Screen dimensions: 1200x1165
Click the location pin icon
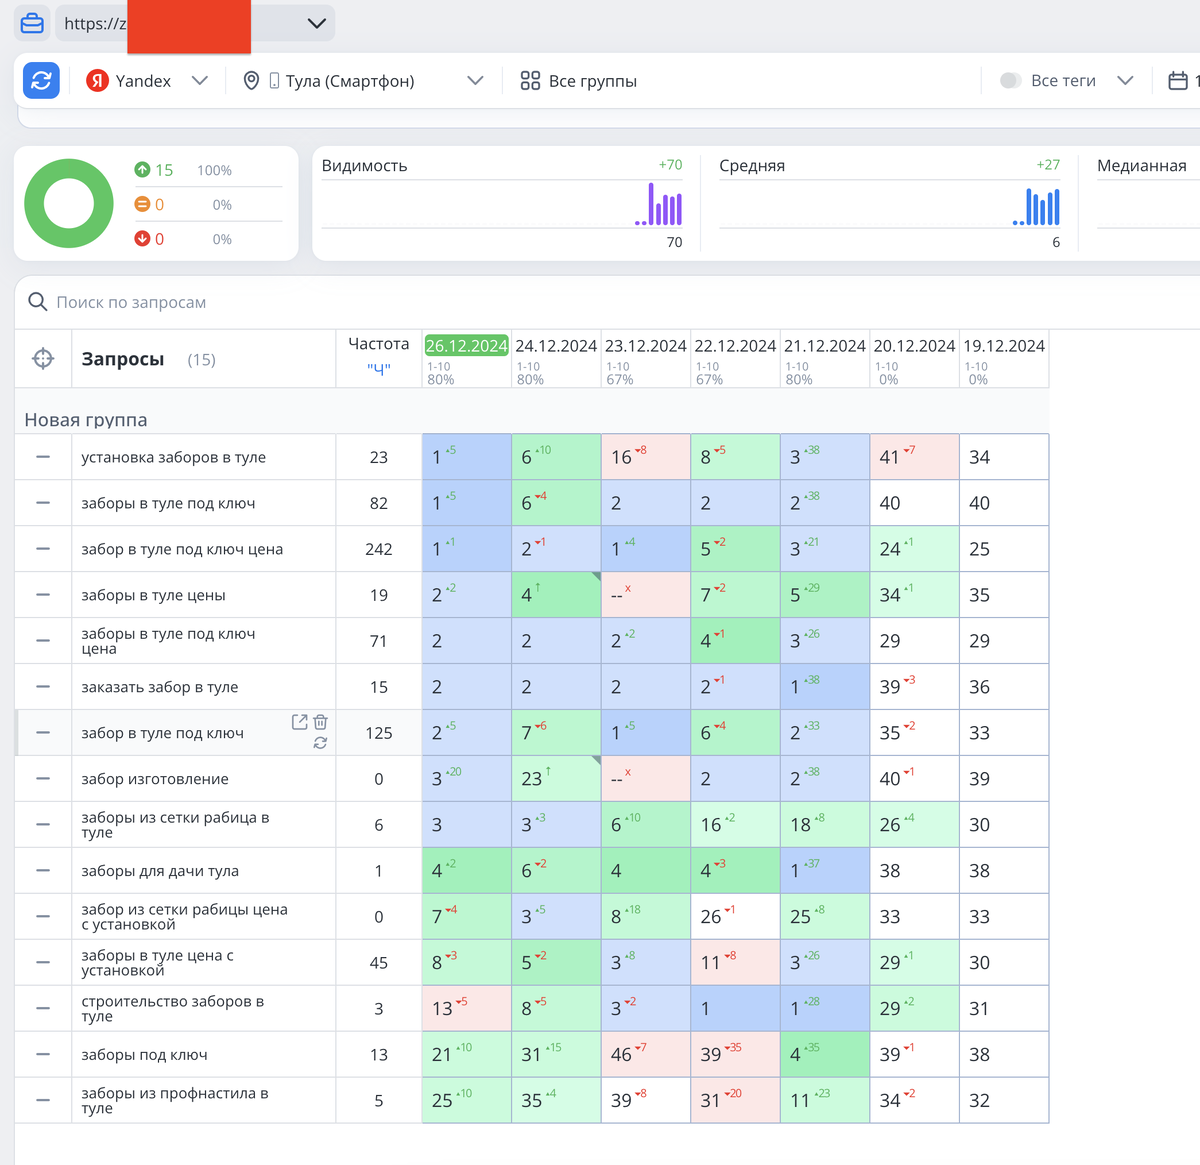pos(251,81)
